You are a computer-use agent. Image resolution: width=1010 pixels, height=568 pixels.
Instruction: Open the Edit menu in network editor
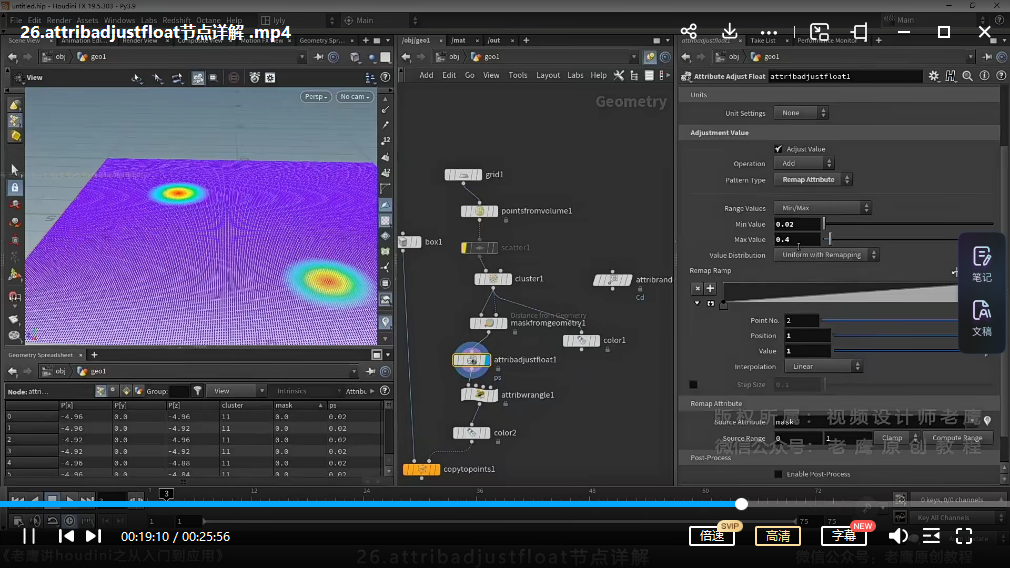tap(449, 75)
